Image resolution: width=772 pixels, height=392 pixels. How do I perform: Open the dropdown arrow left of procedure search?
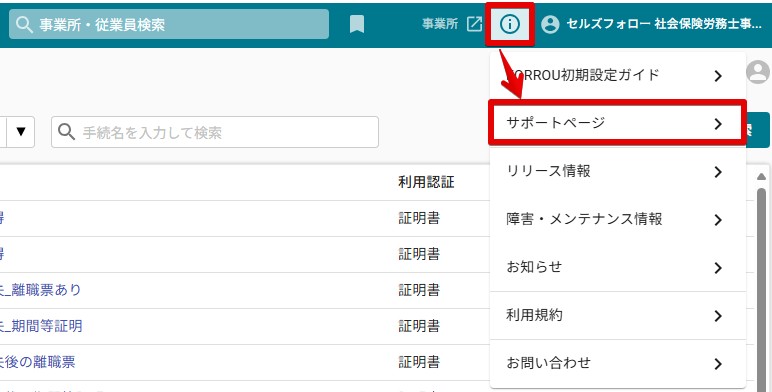coord(21,131)
